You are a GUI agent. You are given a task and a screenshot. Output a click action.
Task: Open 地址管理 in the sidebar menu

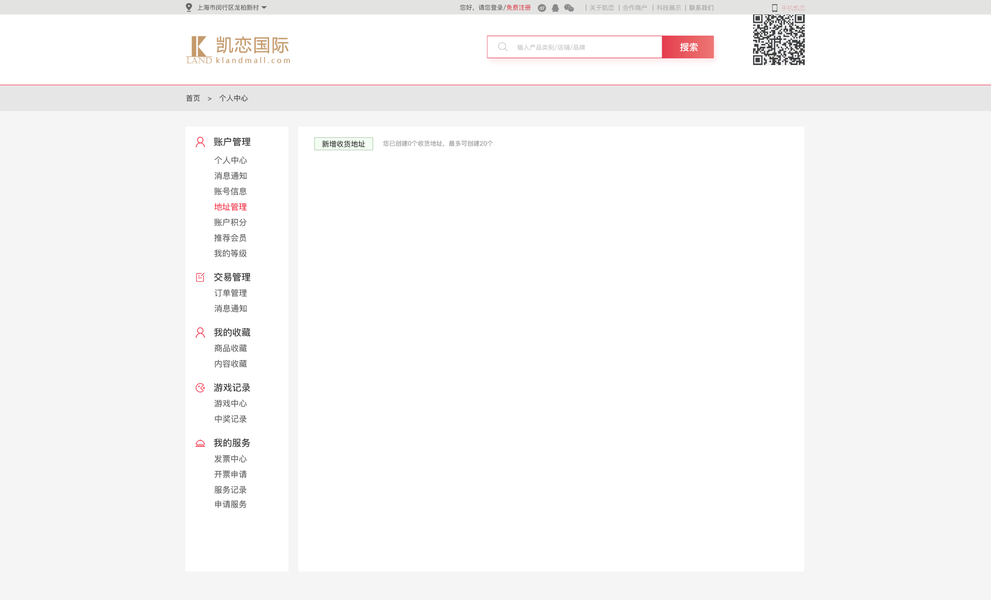tap(229, 206)
